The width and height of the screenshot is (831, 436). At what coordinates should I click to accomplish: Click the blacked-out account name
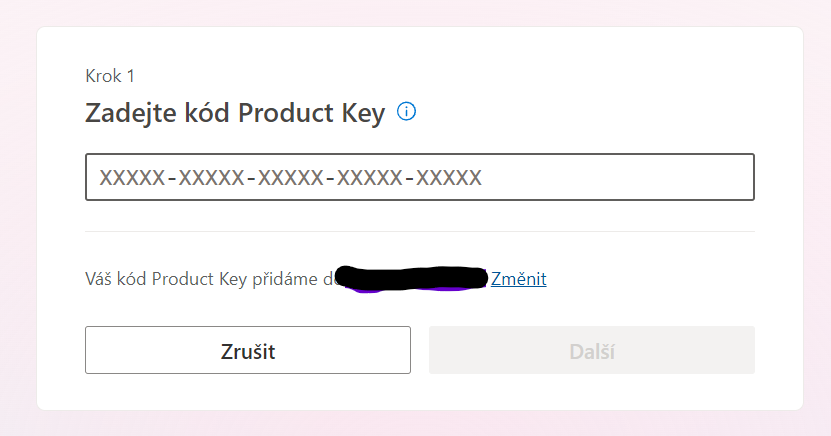[x=412, y=279]
